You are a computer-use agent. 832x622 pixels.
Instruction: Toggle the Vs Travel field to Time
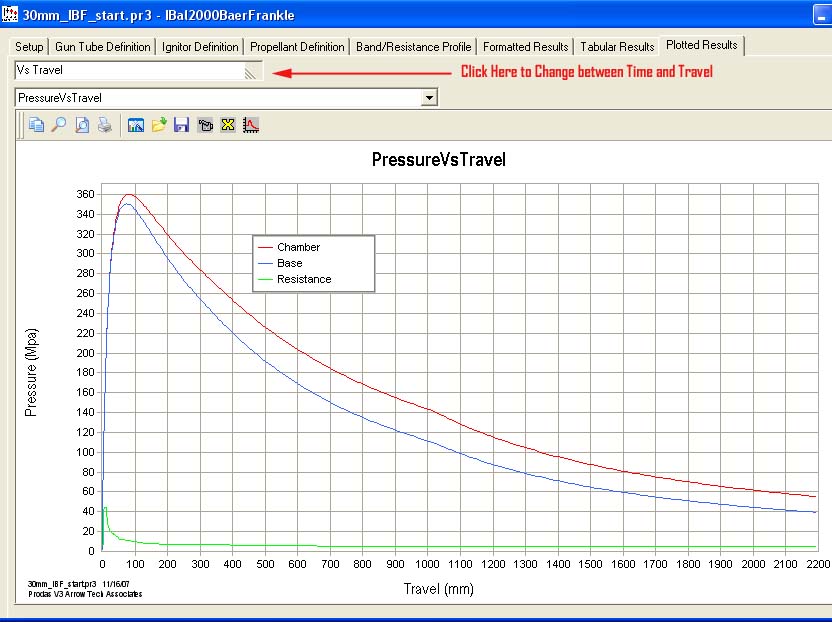point(130,71)
